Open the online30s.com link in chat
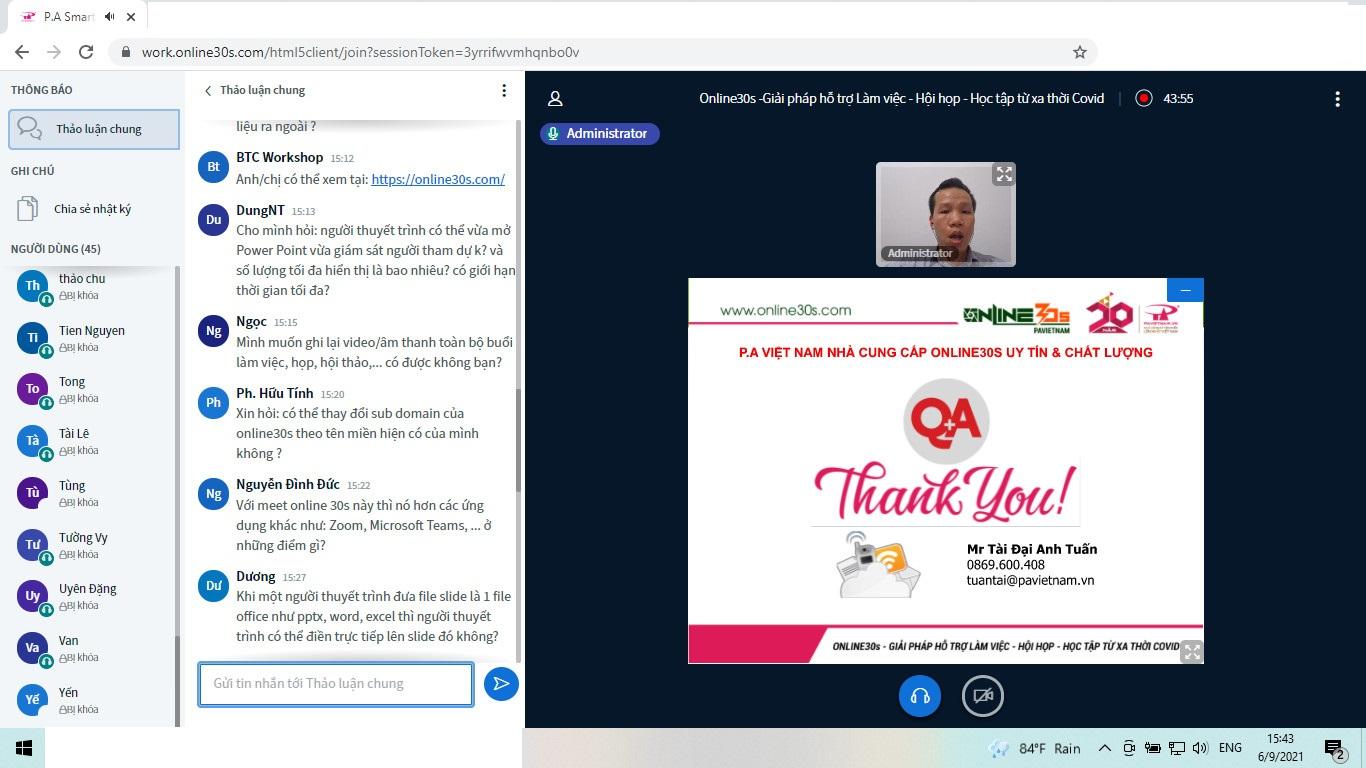Viewport: 1366px width, 768px height. (x=438, y=179)
